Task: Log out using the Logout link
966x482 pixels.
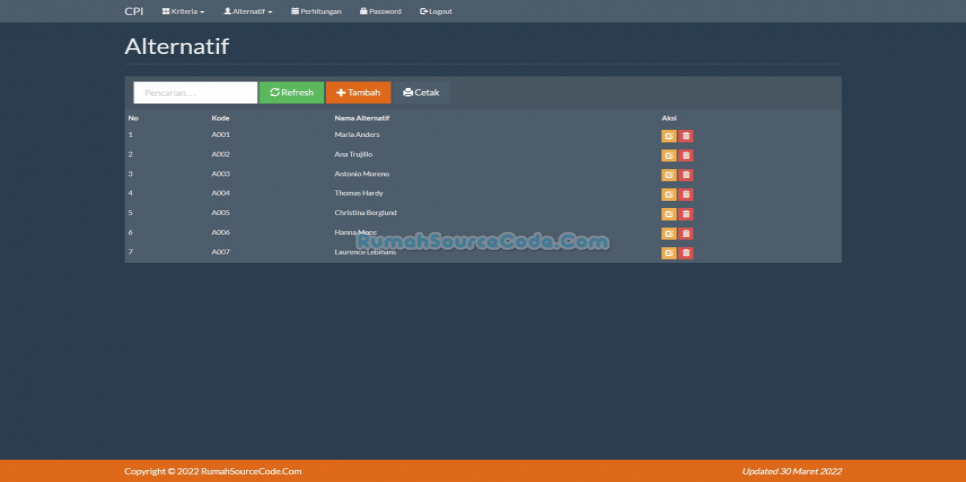Action: (436, 11)
